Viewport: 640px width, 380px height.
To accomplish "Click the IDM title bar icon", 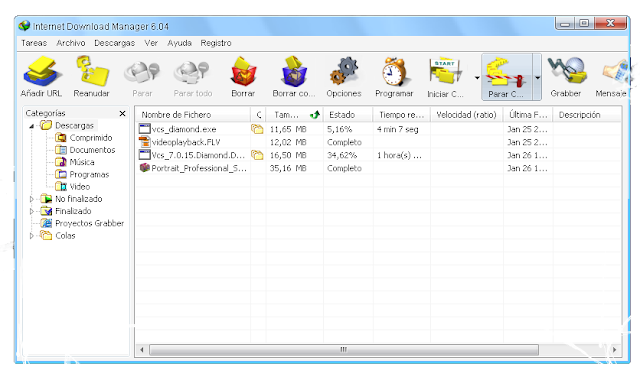I will tap(24, 26).
